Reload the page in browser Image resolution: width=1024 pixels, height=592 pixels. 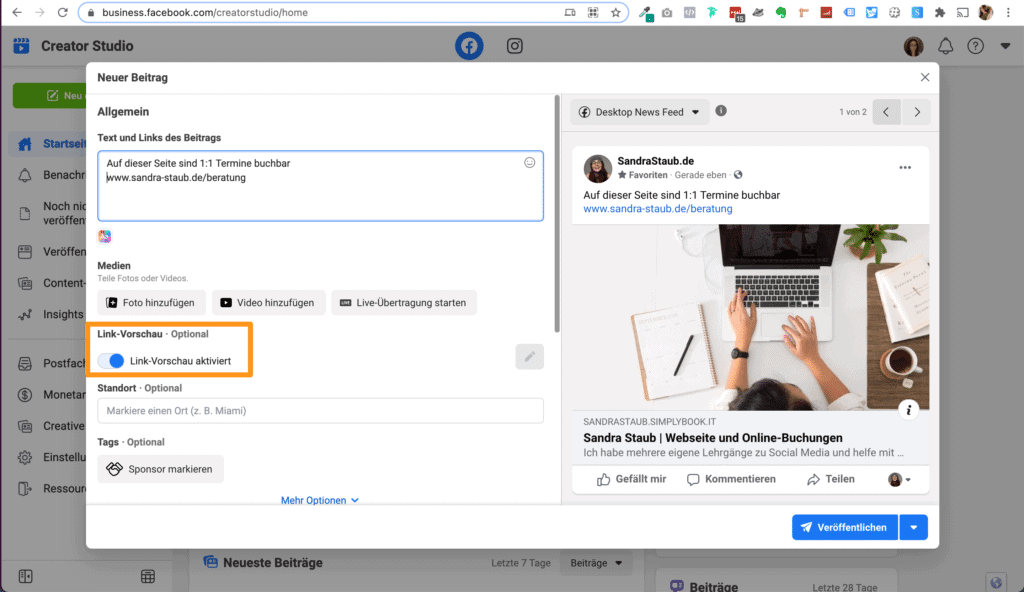pyautogui.click(x=63, y=12)
